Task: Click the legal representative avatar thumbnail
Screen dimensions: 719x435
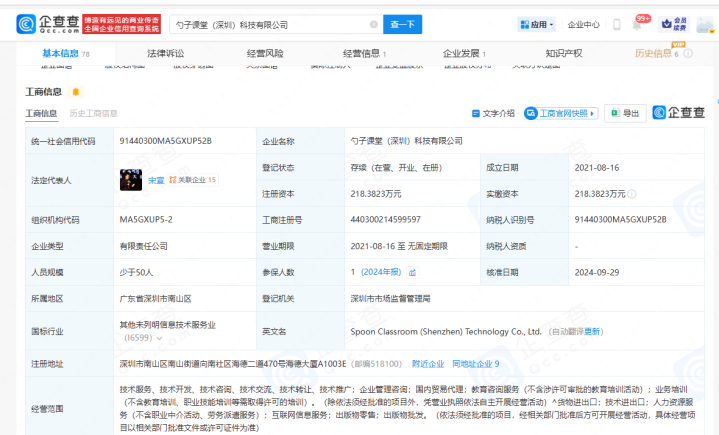Action: (130, 180)
